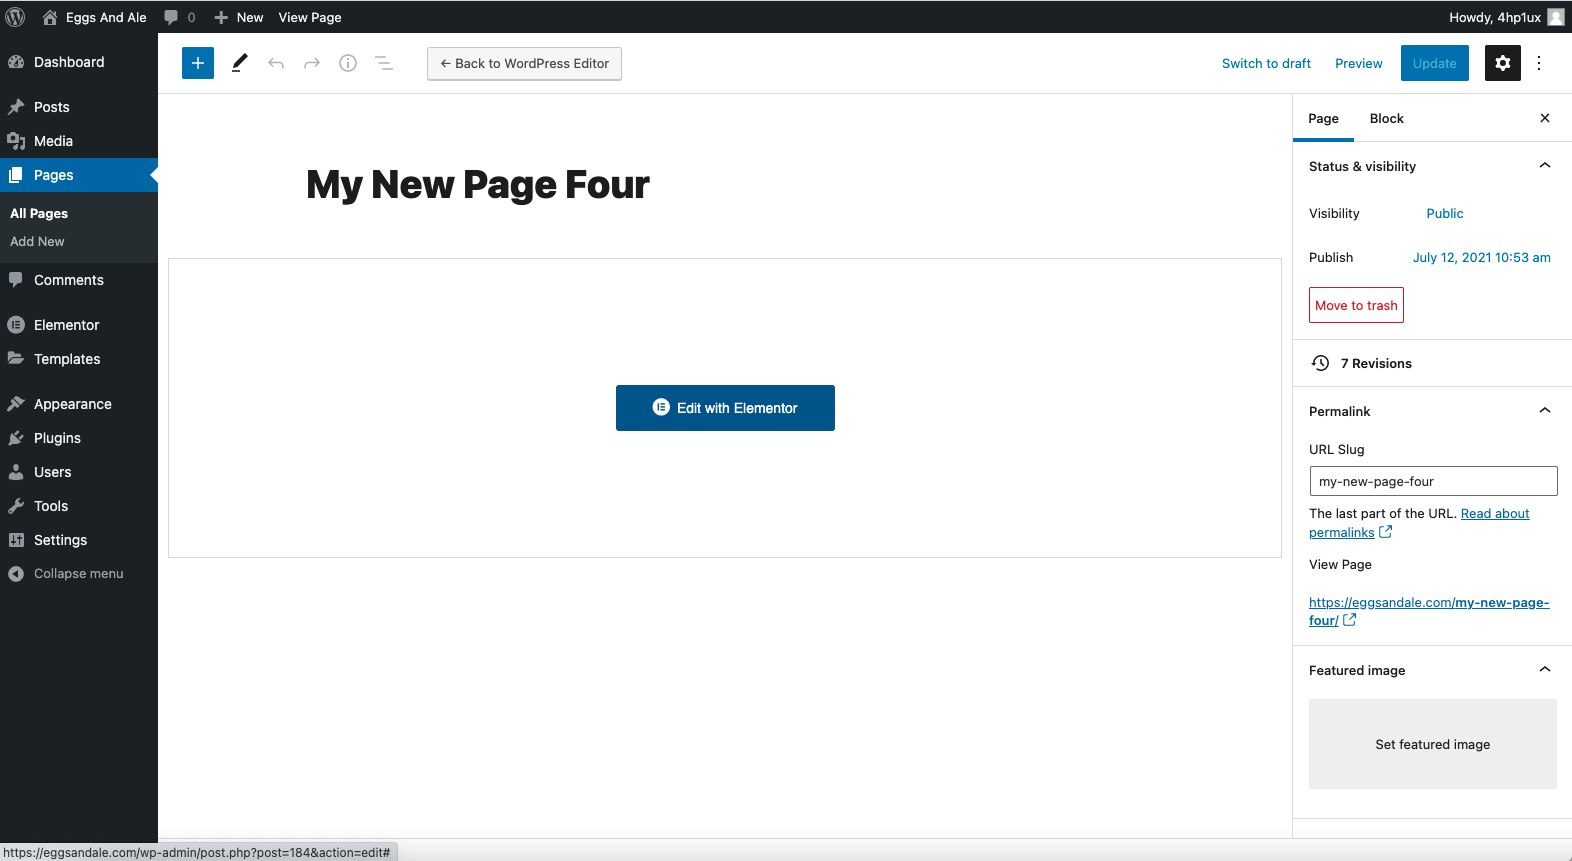Click Move to trash
The width and height of the screenshot is (1572, 861).
(1356, 305)
